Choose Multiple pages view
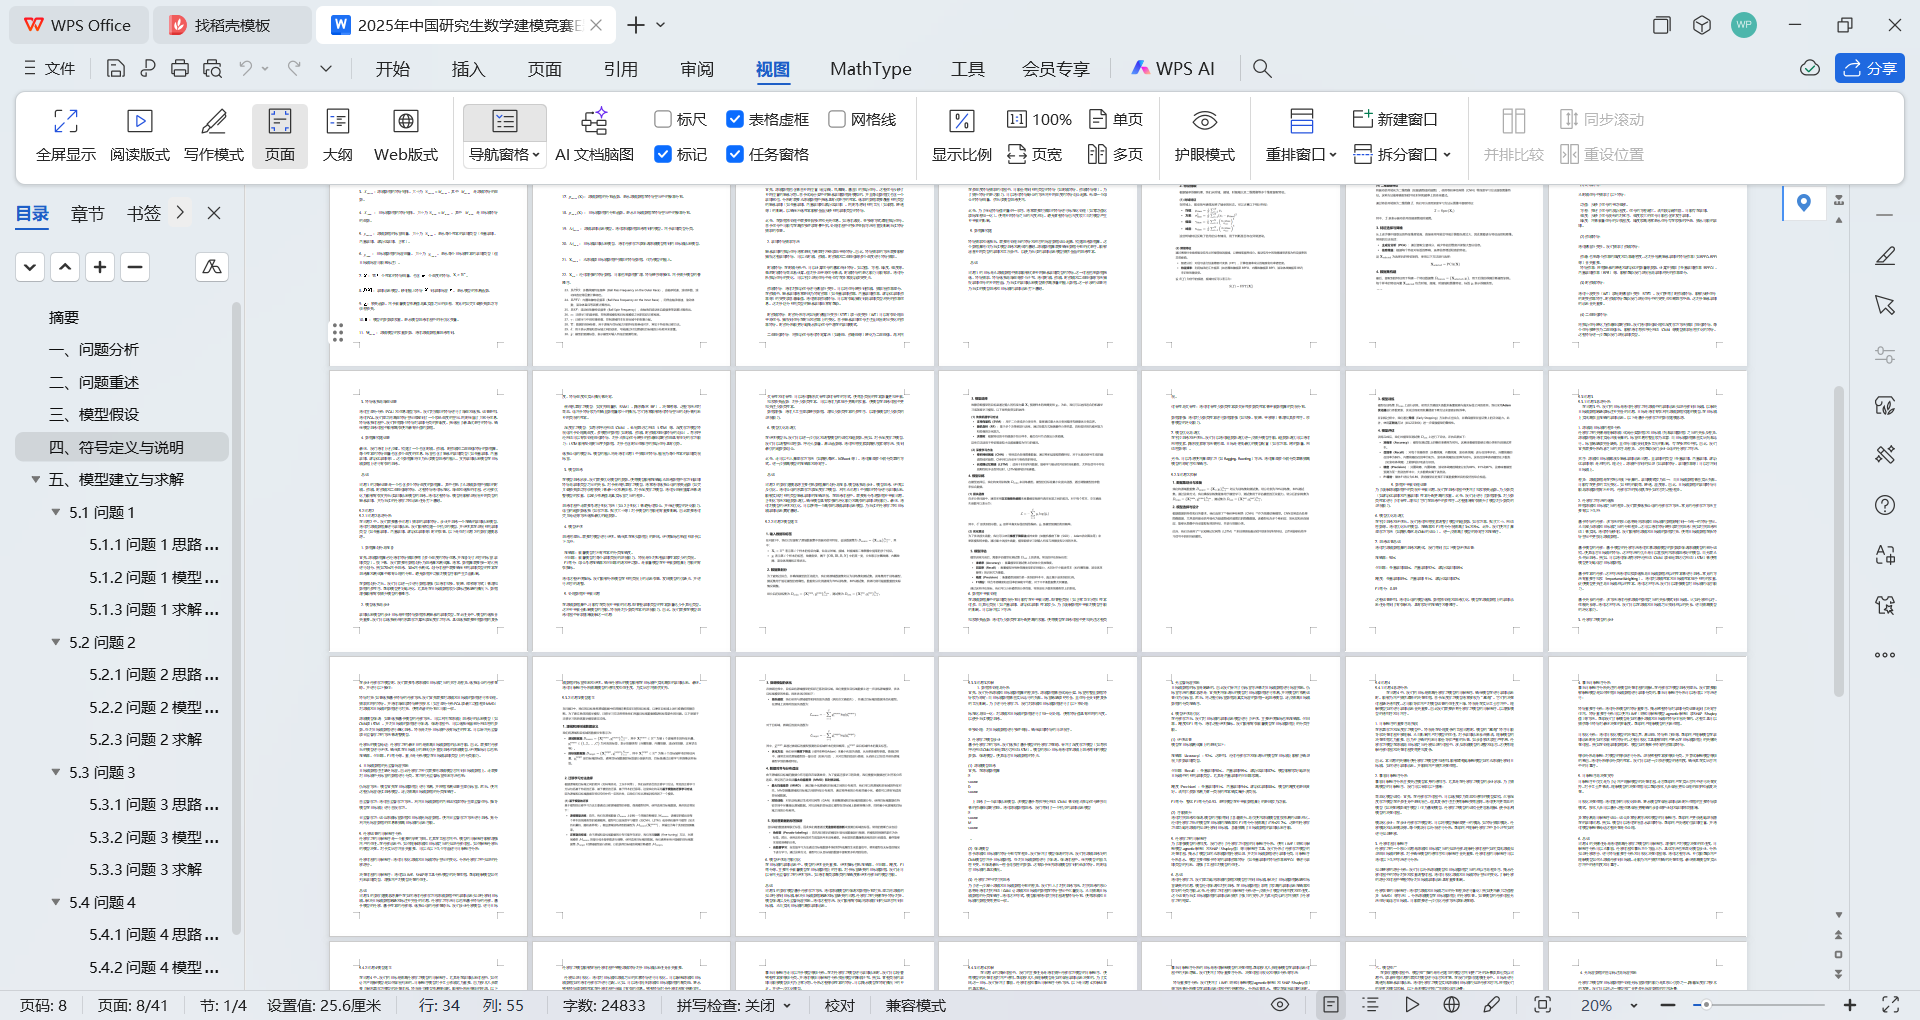This screenshot has height=1020, width=1920. coord(1116,154)
